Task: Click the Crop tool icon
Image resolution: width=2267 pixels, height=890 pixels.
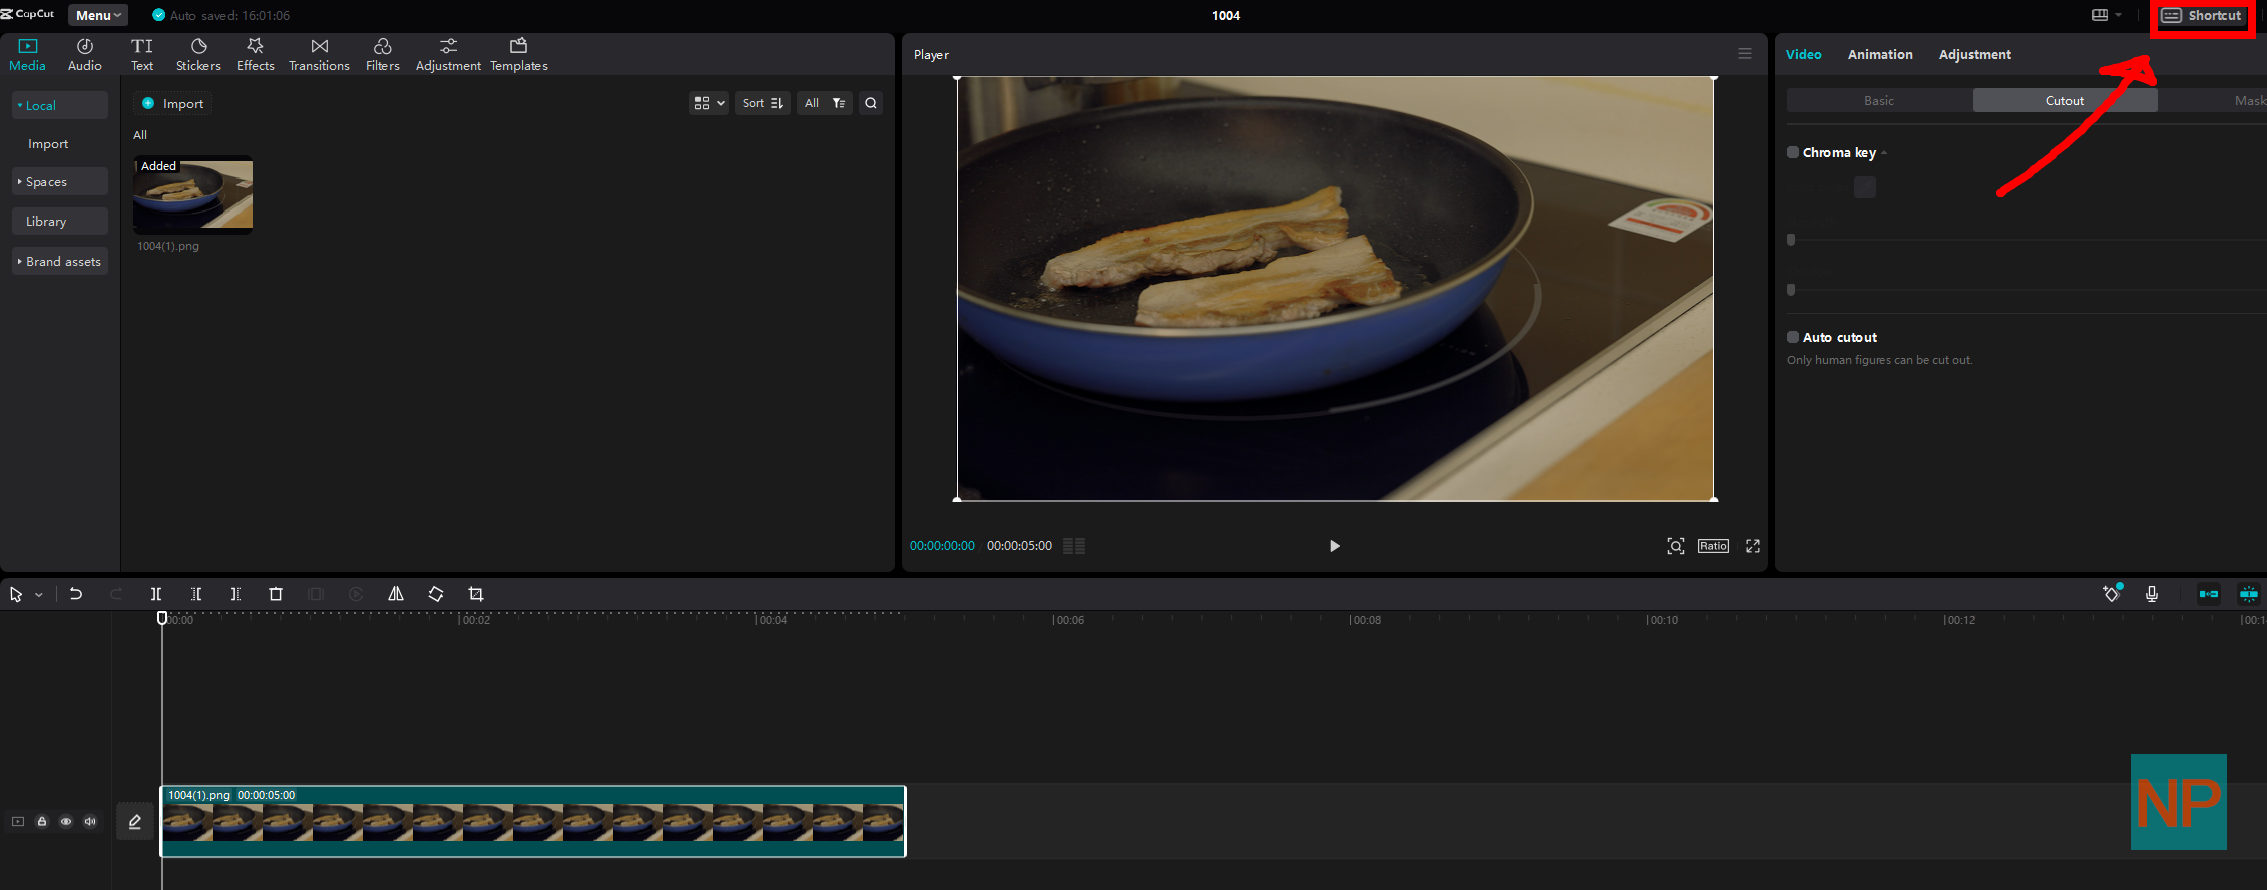Action: 476,594
